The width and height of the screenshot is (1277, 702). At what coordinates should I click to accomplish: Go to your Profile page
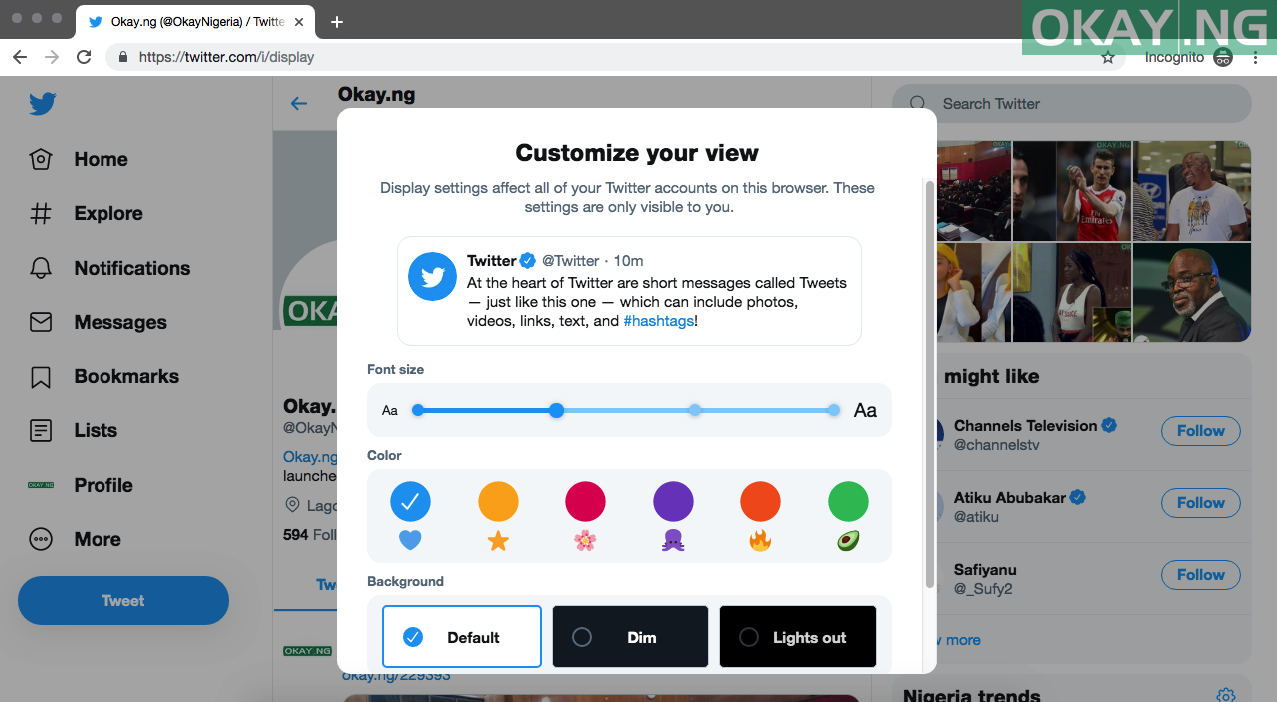coord(100,485)
